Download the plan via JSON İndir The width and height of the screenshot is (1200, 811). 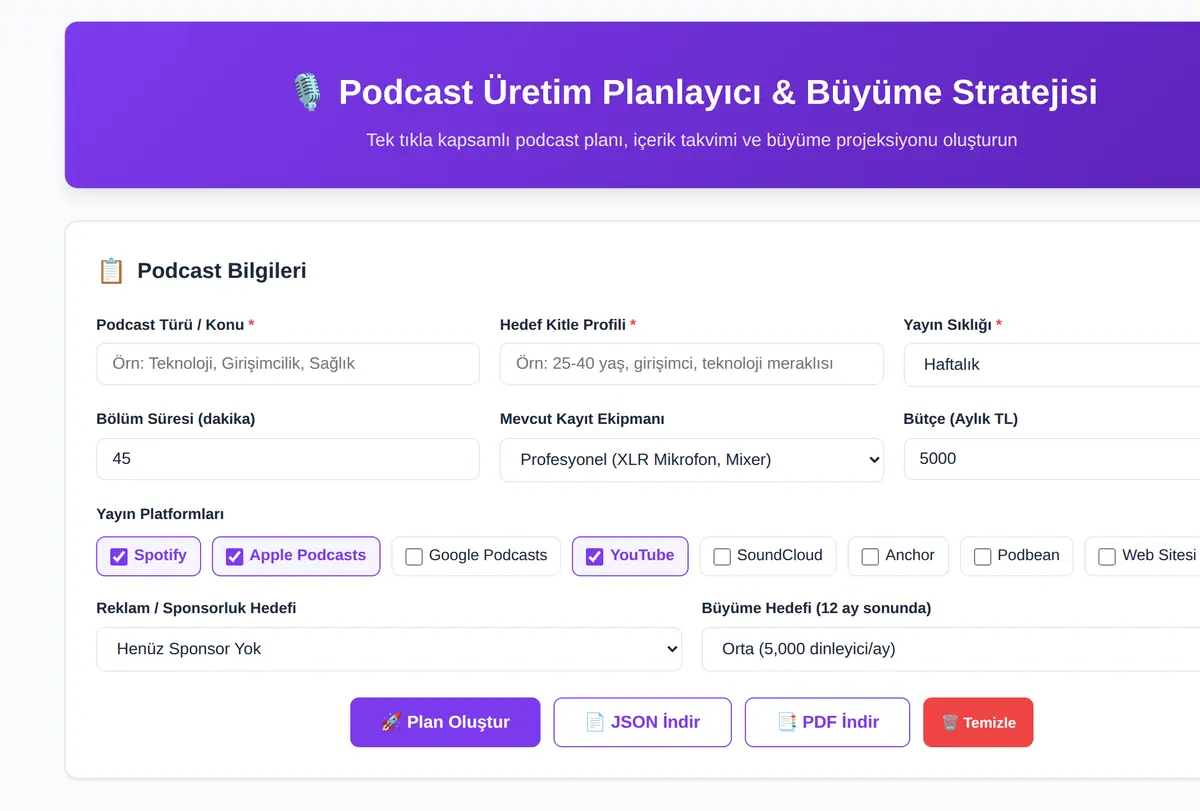pos(643,722)
